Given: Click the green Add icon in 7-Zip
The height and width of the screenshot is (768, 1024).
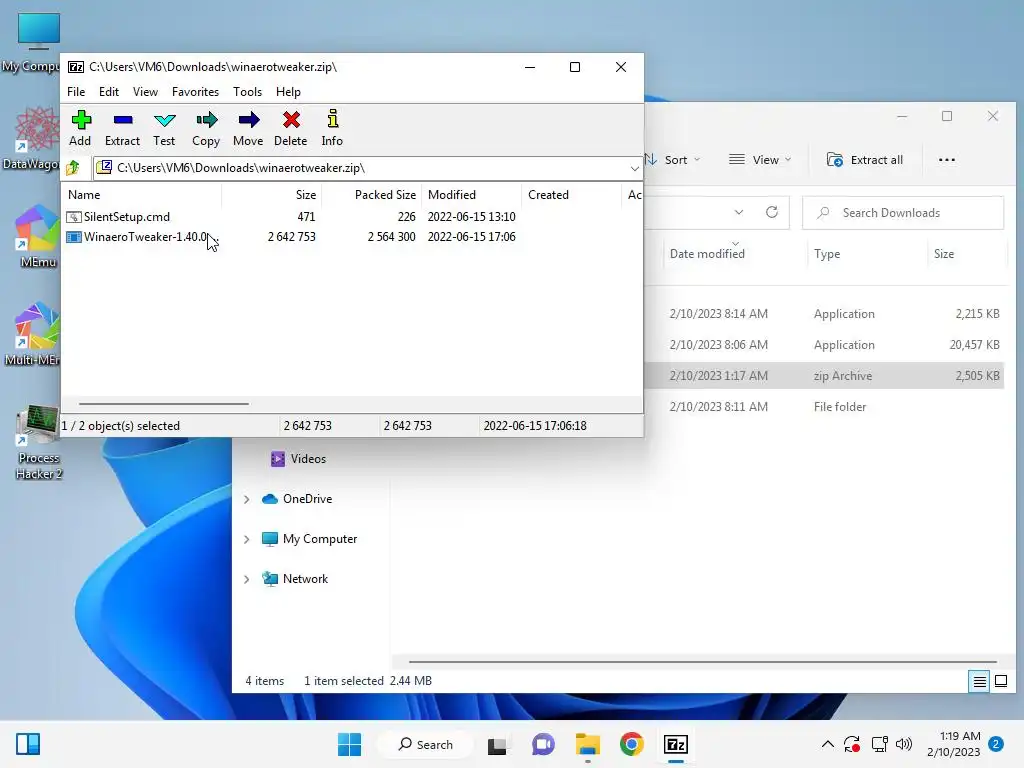Looking at the screenshot, I should click(81, 120).
